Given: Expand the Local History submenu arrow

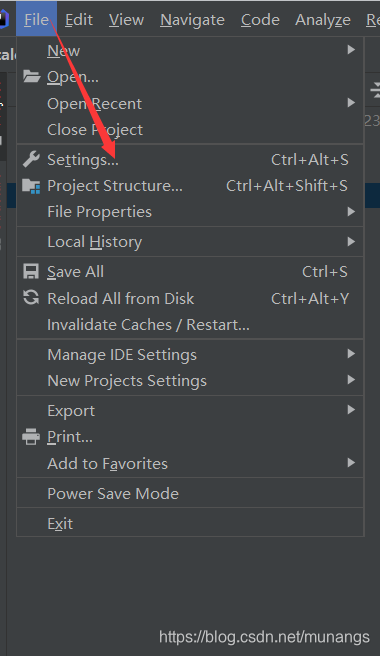Looking at the screenshot, I should 351,241.
